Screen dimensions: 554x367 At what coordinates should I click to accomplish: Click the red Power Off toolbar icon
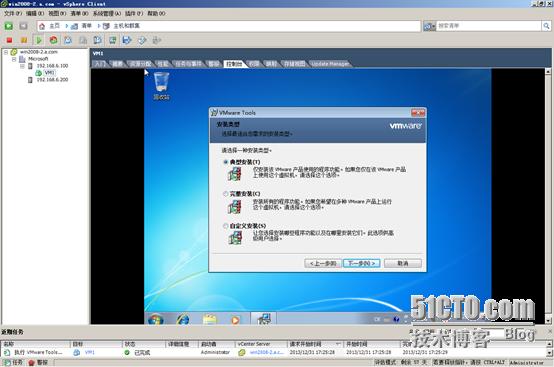coord(9,40)
